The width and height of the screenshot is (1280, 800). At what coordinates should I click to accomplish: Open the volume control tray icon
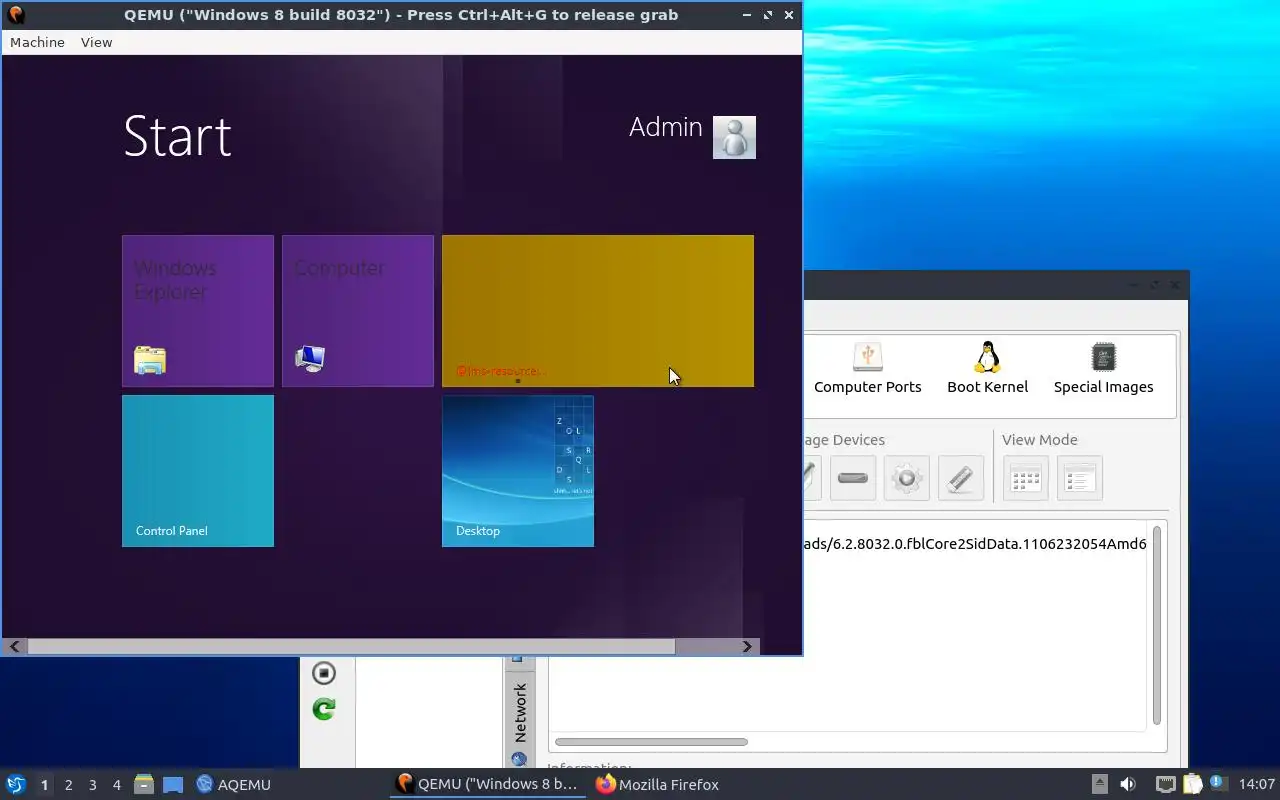coord(1128,785)
